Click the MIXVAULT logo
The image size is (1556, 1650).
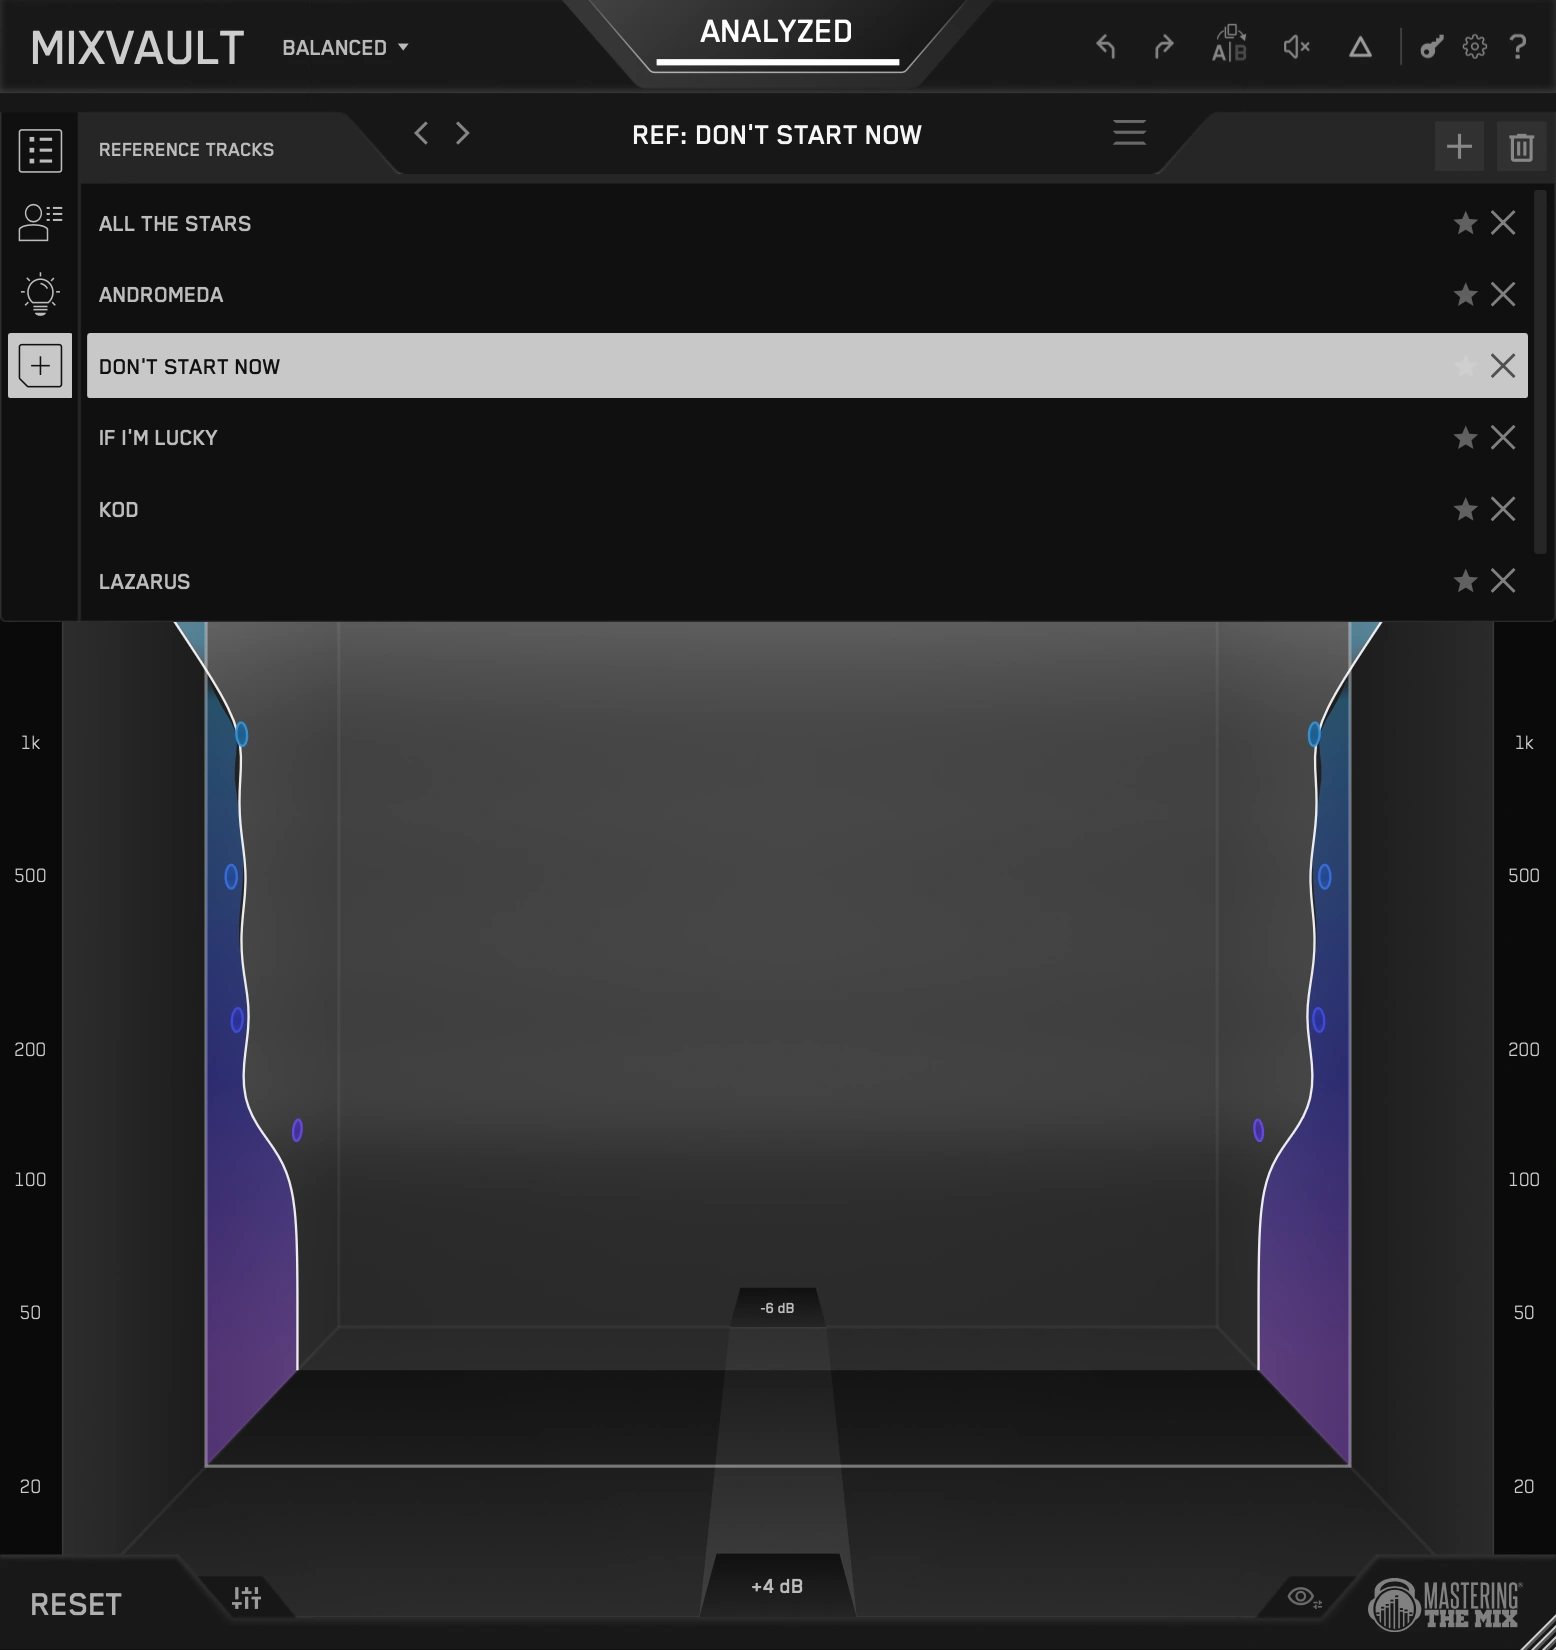click(x=137, y=48)
